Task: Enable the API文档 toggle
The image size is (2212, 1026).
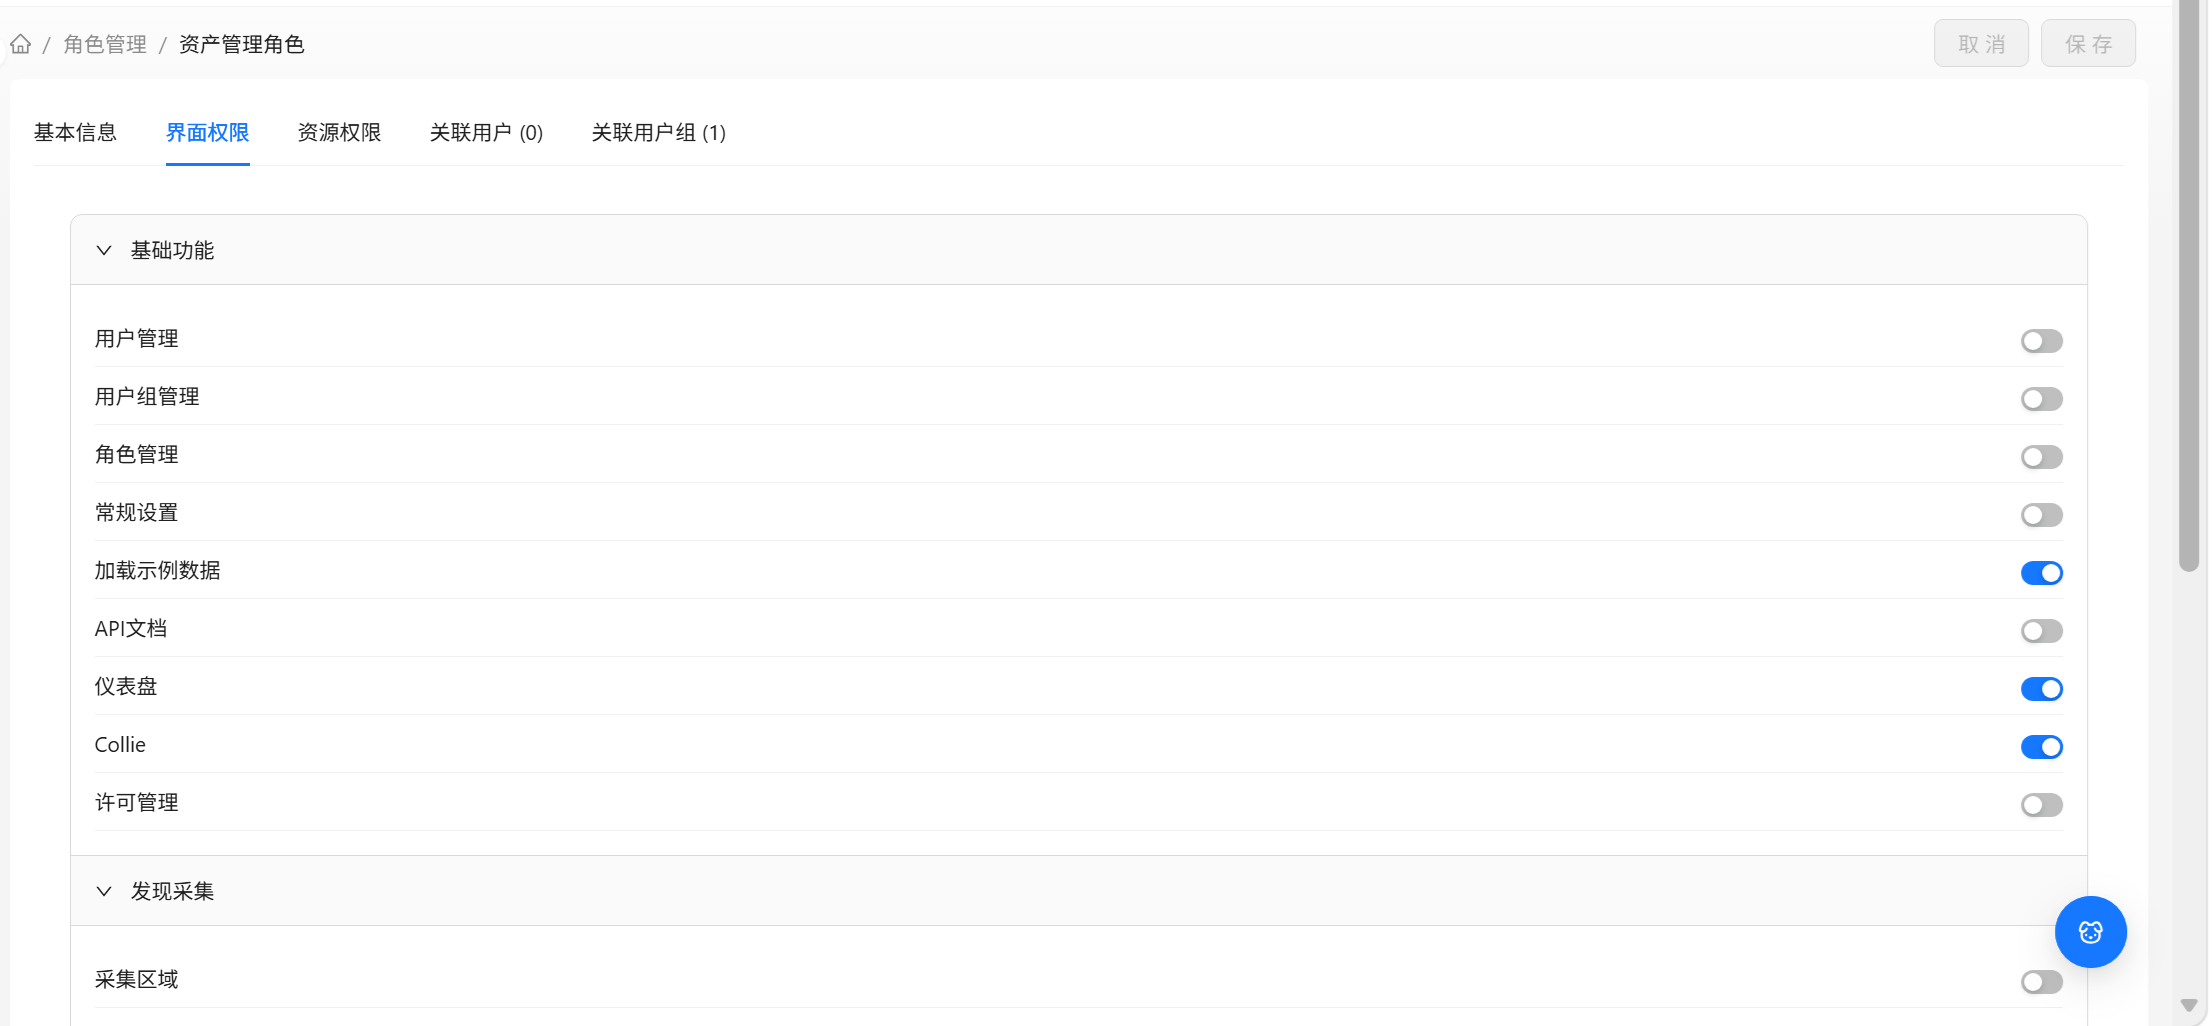Action: [x=2041, y=631]
